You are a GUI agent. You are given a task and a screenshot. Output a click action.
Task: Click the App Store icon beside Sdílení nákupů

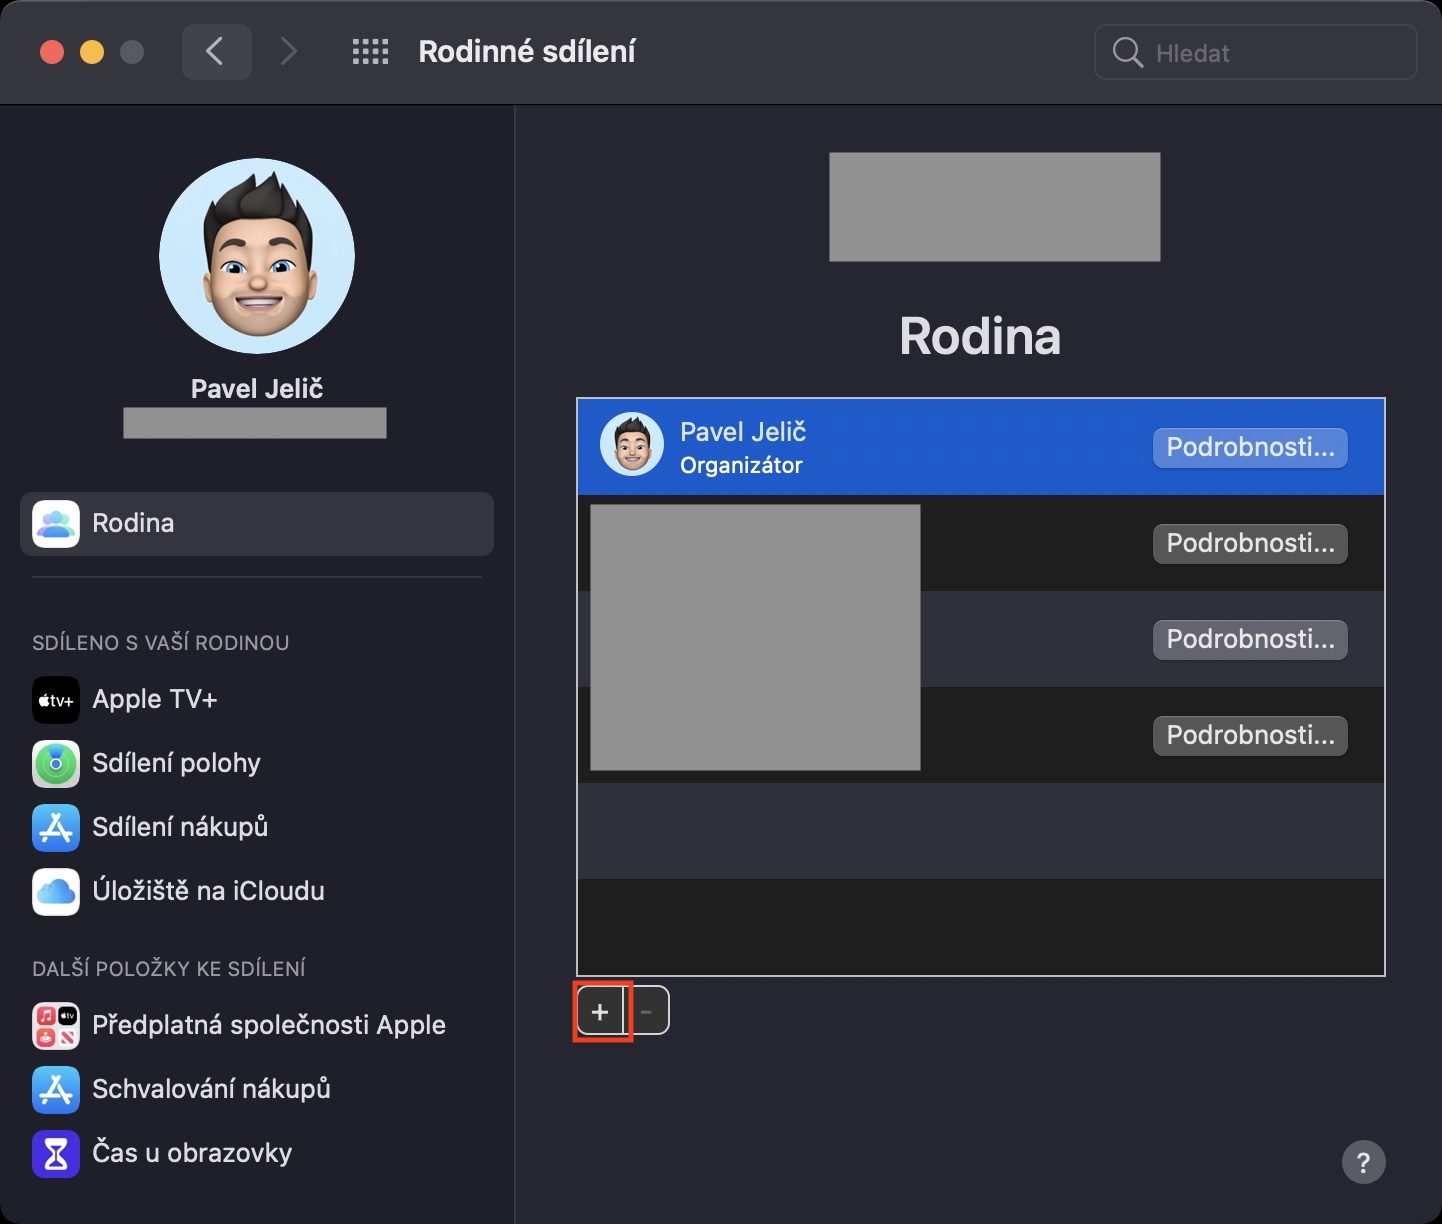click(56, 828)
